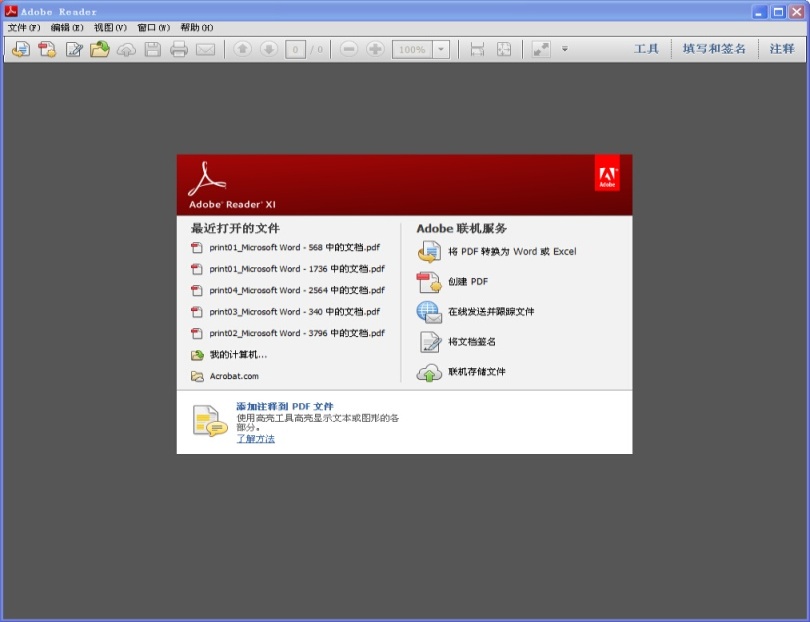The image size is (810, 622).
Task: Open the 工具 pane
Action: tap(646, 49)
